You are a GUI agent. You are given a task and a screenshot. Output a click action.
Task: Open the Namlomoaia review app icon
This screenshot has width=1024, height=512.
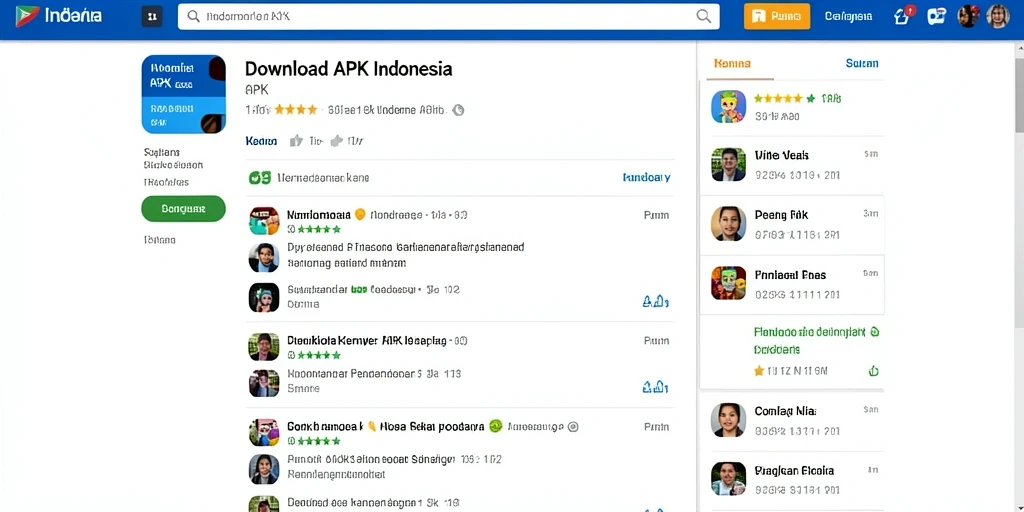264,221
